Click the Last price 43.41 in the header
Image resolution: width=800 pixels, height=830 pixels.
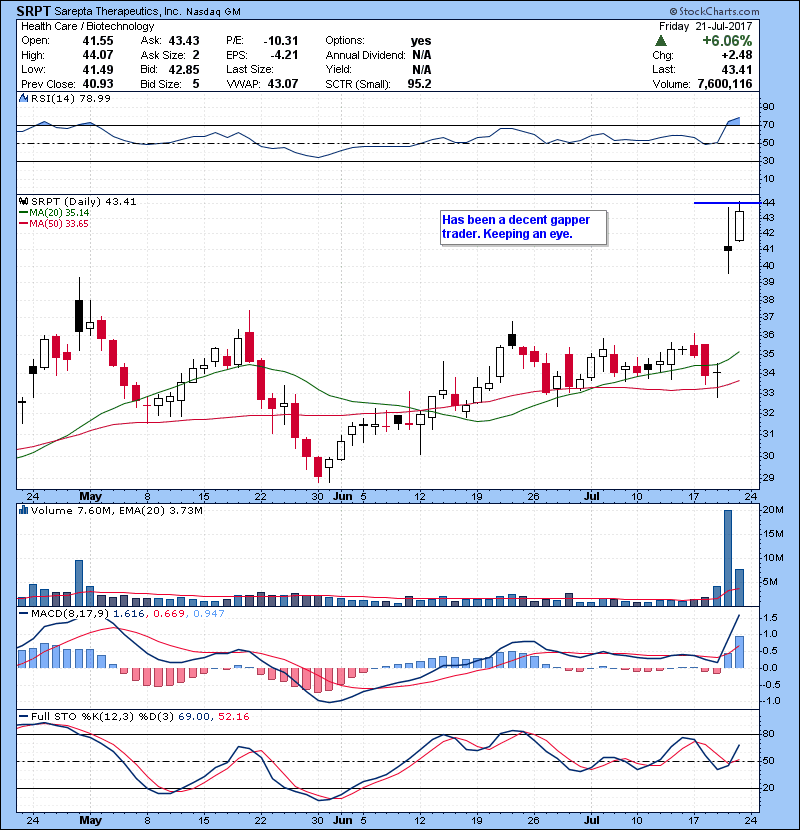coord(737,69)
